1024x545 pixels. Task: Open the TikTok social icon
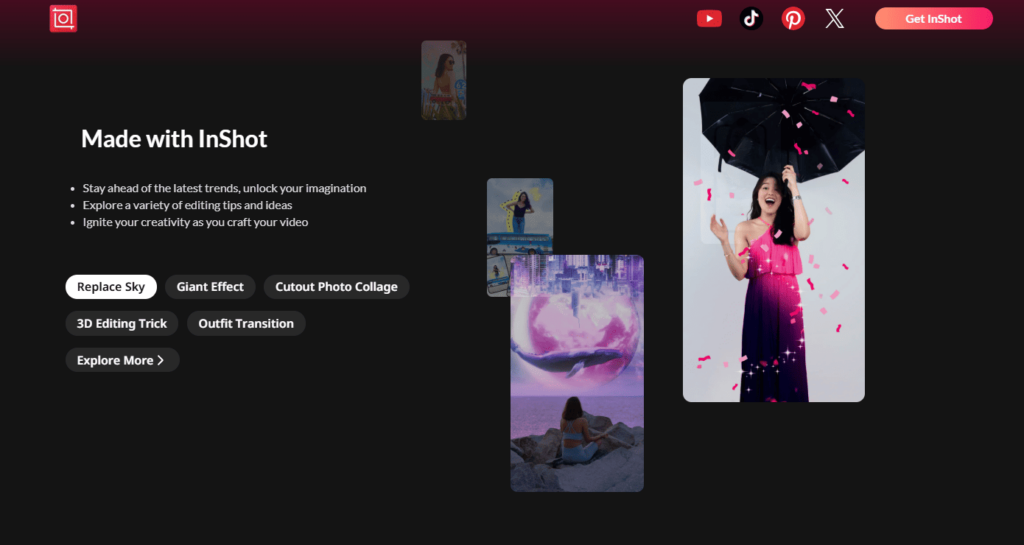[x=751, y=18]
